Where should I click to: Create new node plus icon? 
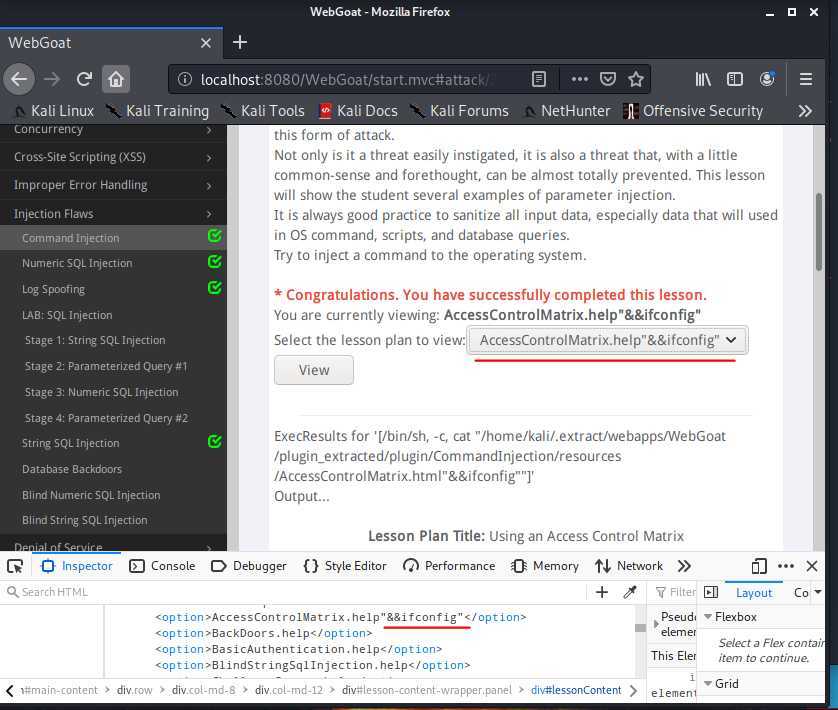coord(602,592)
